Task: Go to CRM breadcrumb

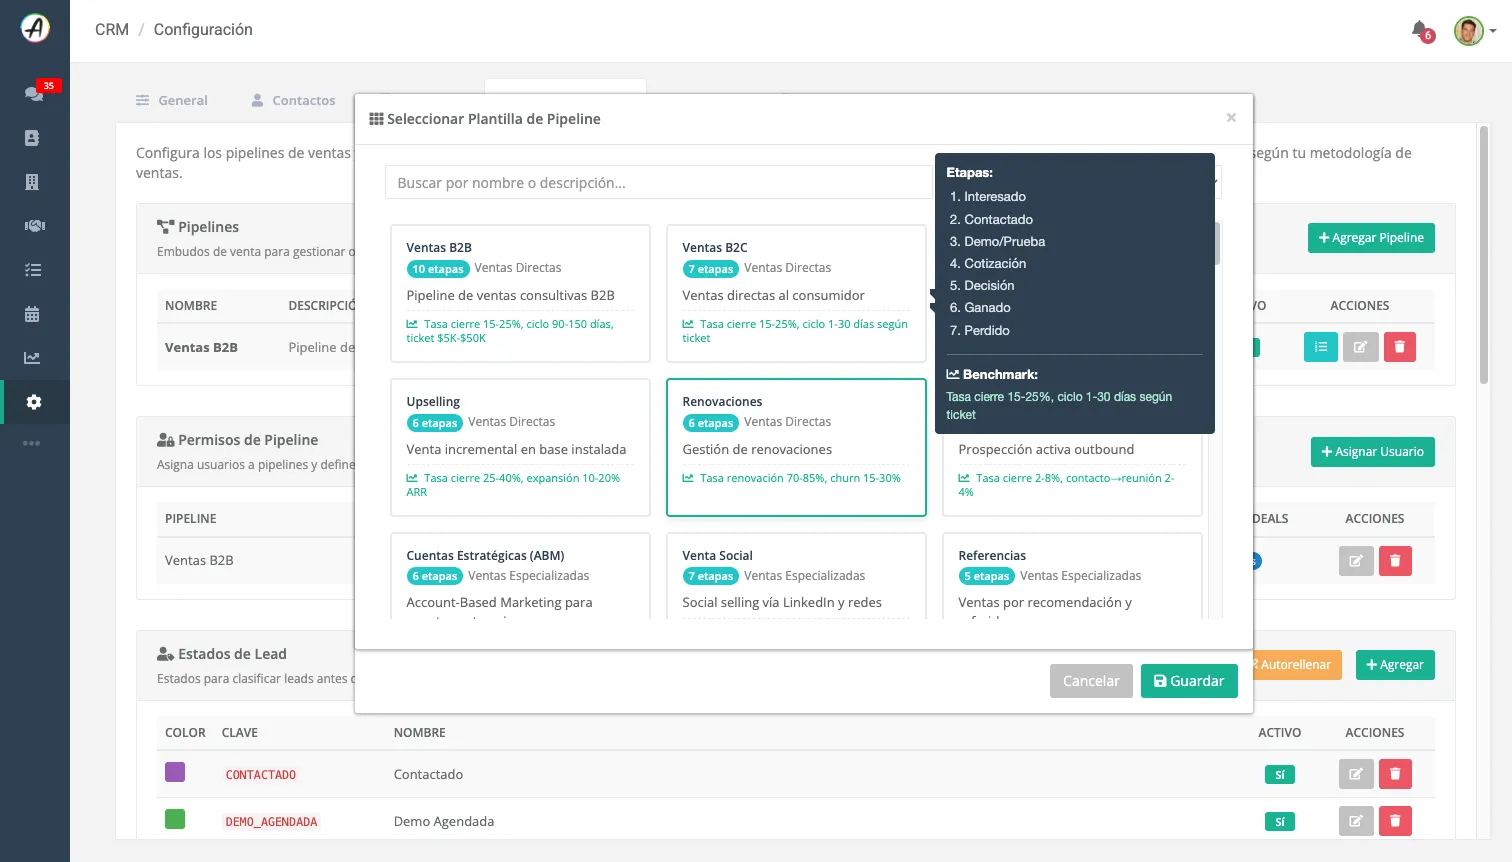Action: click(112, 29)
